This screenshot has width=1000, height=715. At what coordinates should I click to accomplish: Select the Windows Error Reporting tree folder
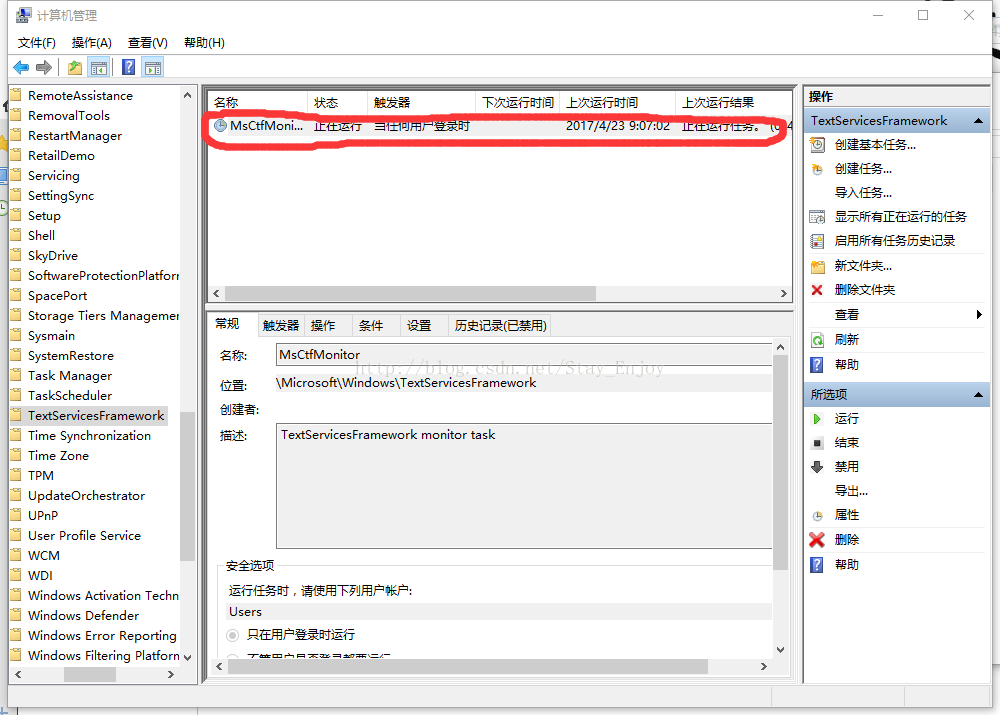coord(102,635)
